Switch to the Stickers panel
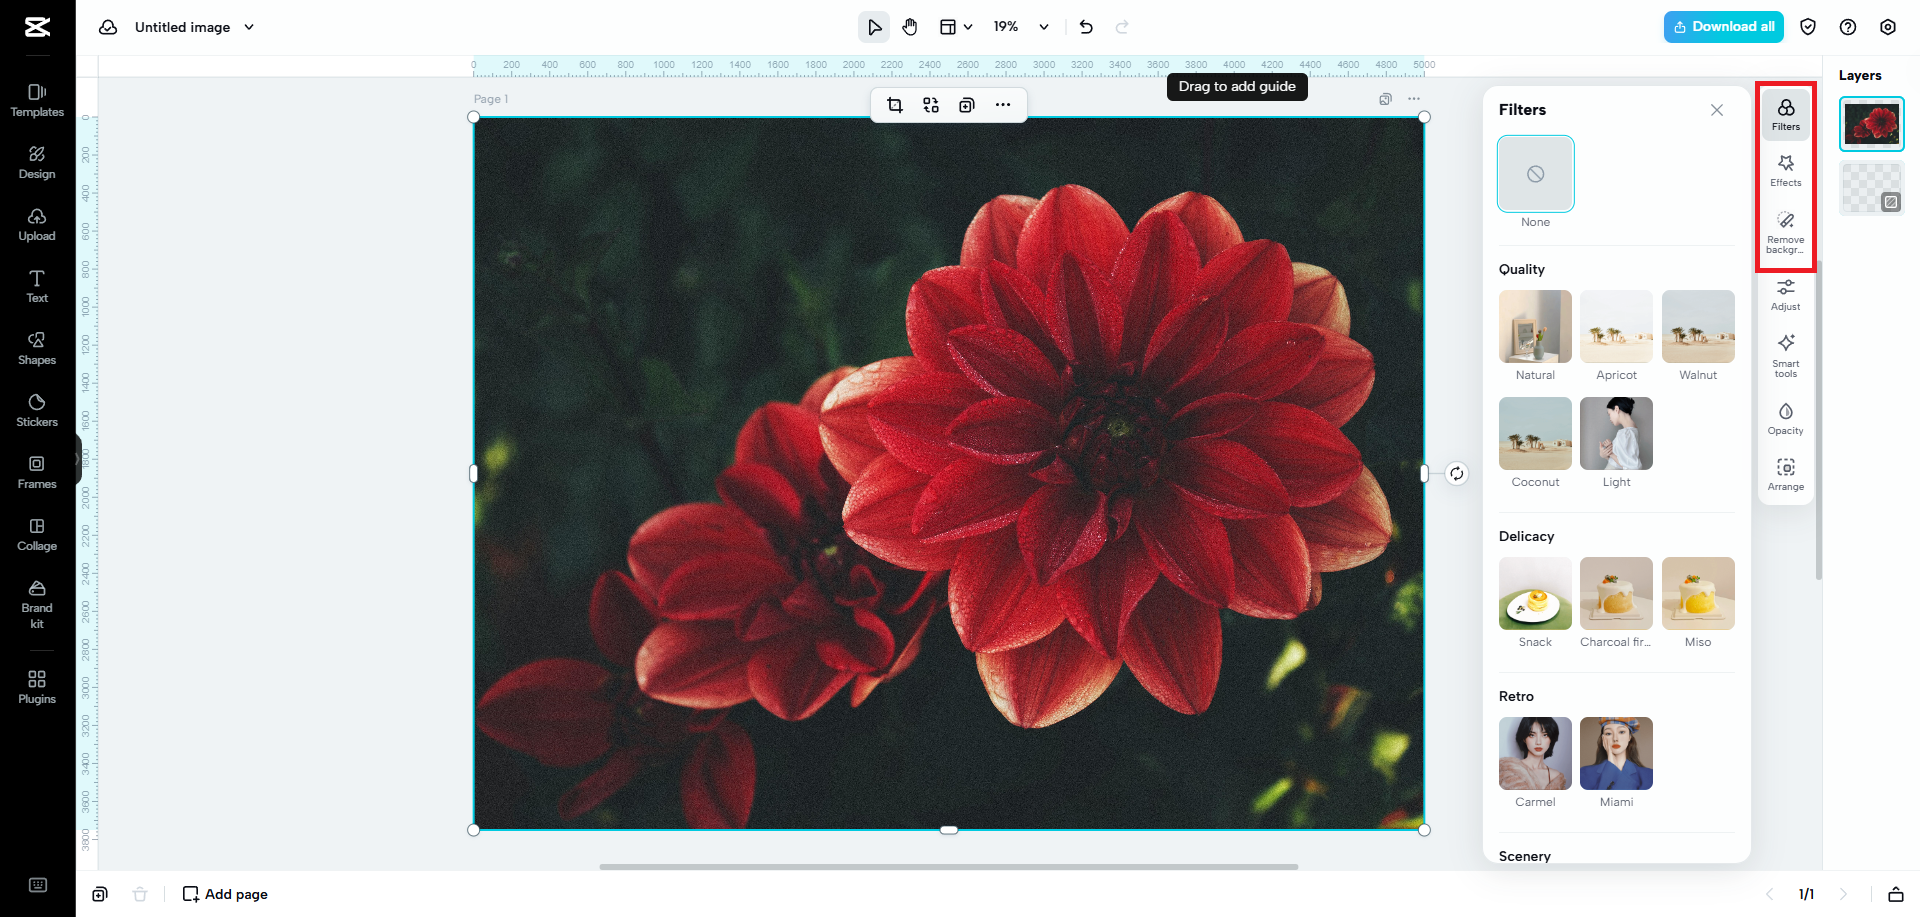This screenshot has width=1920, height=917. point(36,410)
